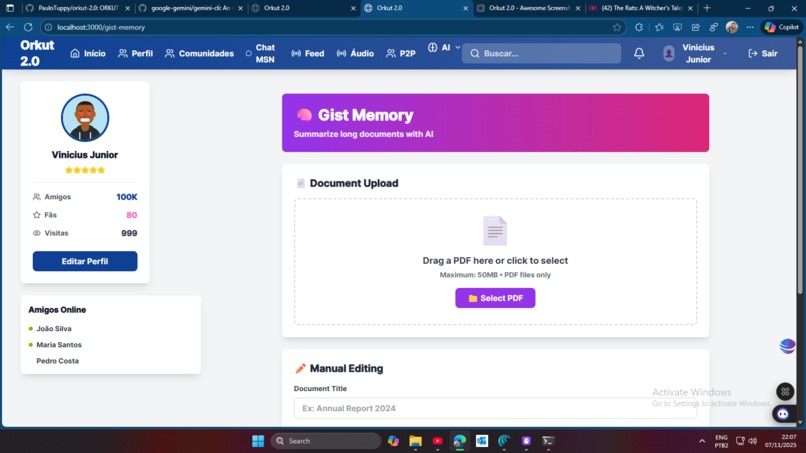The height and width of the screenshot is (453, 806).
Task: Open the Áudio section
Action: point(355,53)
